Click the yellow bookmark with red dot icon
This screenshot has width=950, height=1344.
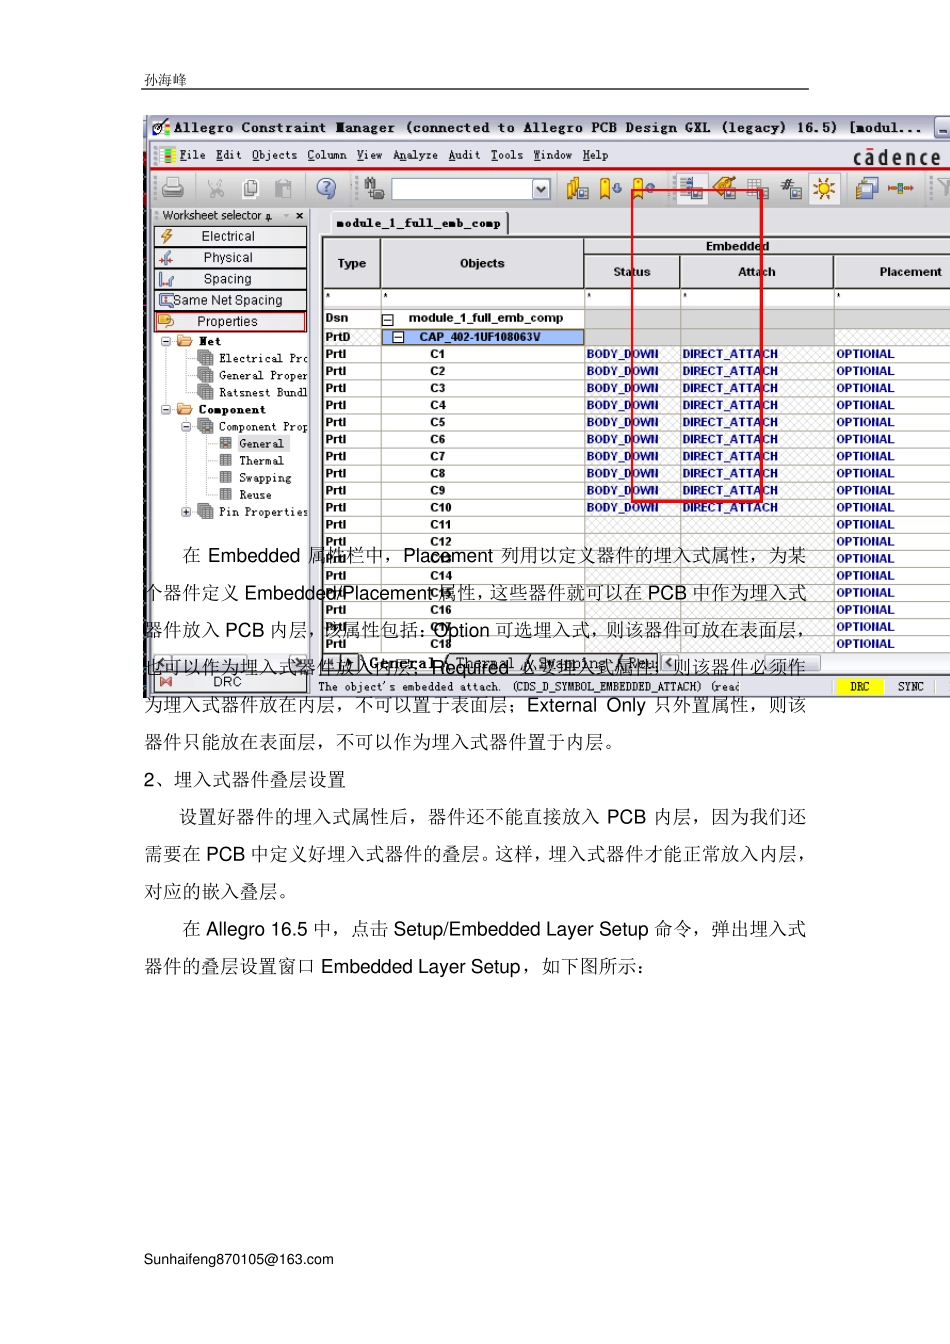(643, 188)
